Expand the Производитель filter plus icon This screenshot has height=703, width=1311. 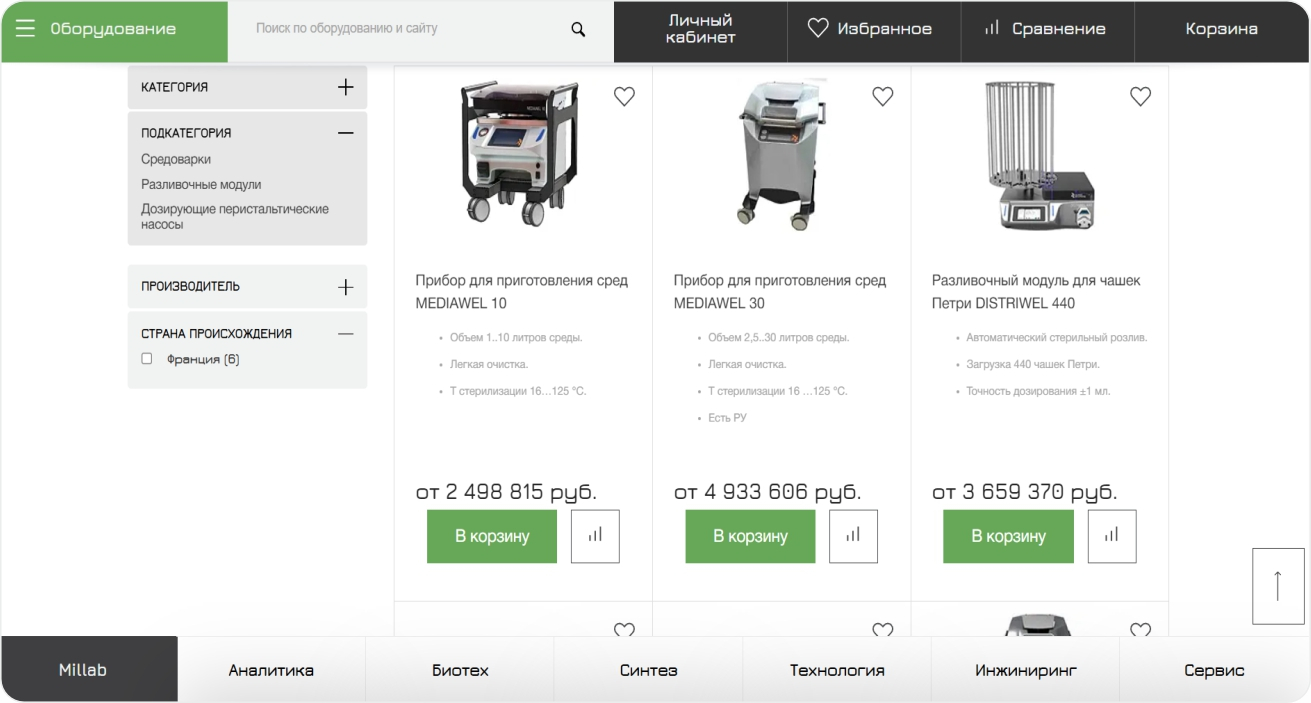point(346,287)
